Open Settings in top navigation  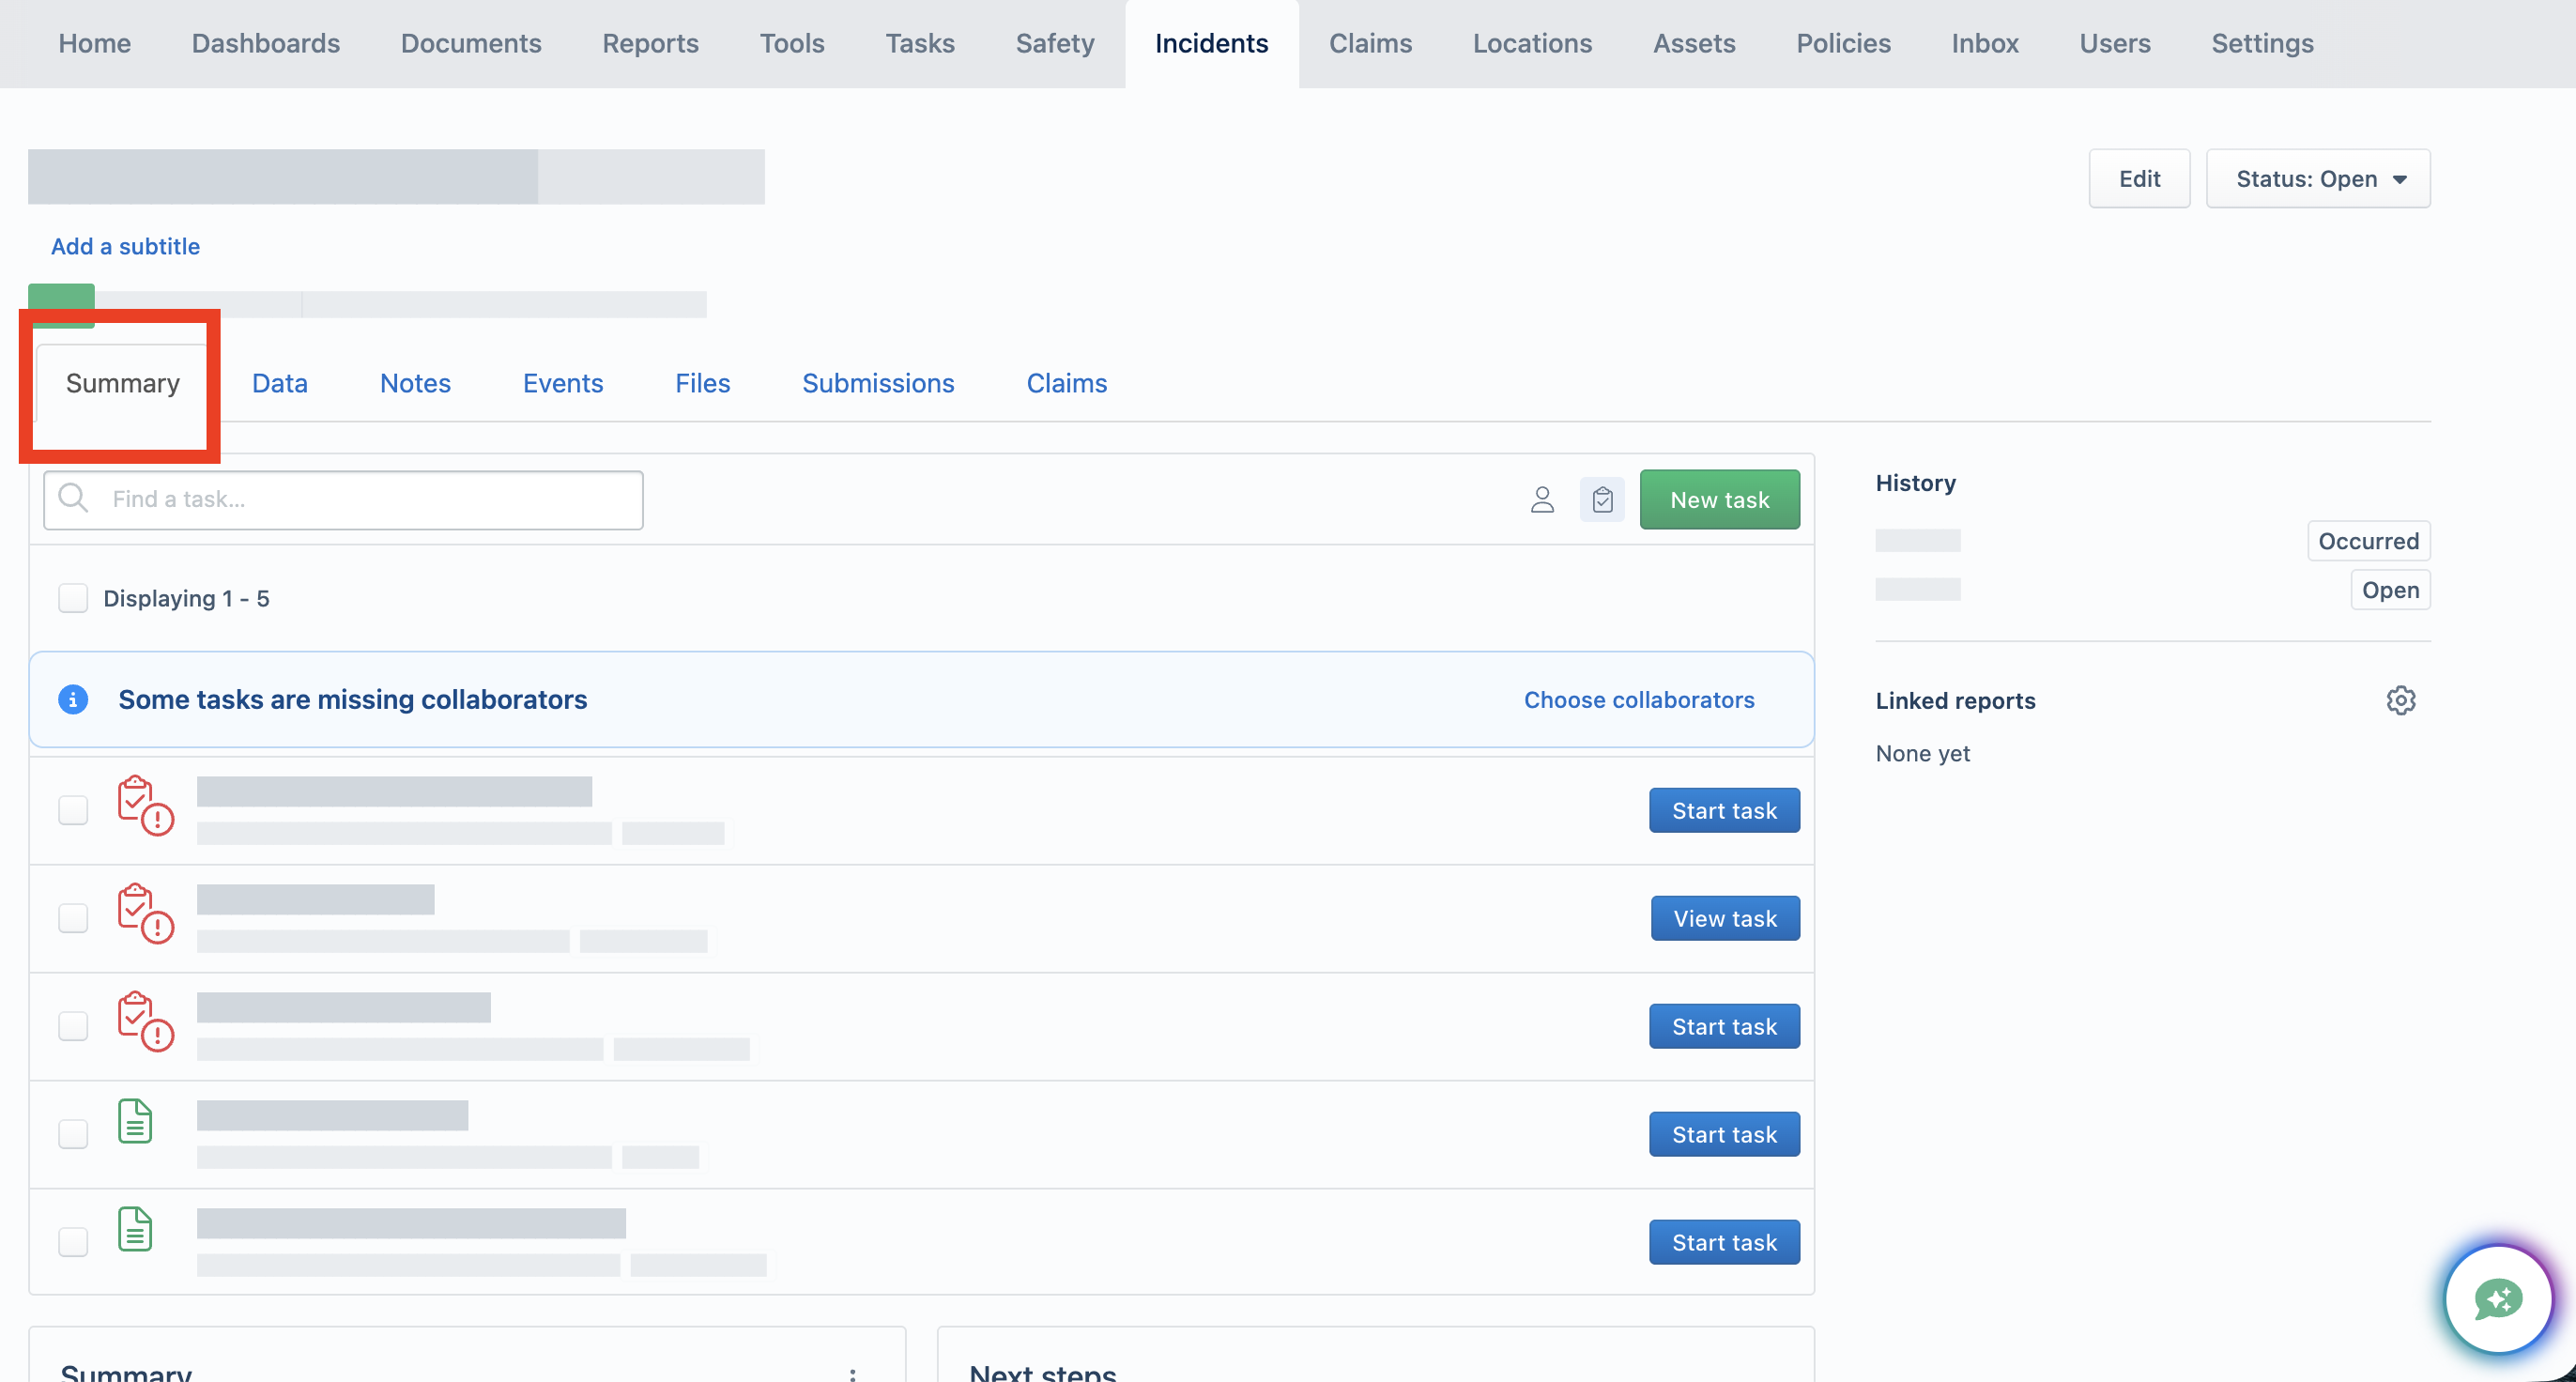2262,43
